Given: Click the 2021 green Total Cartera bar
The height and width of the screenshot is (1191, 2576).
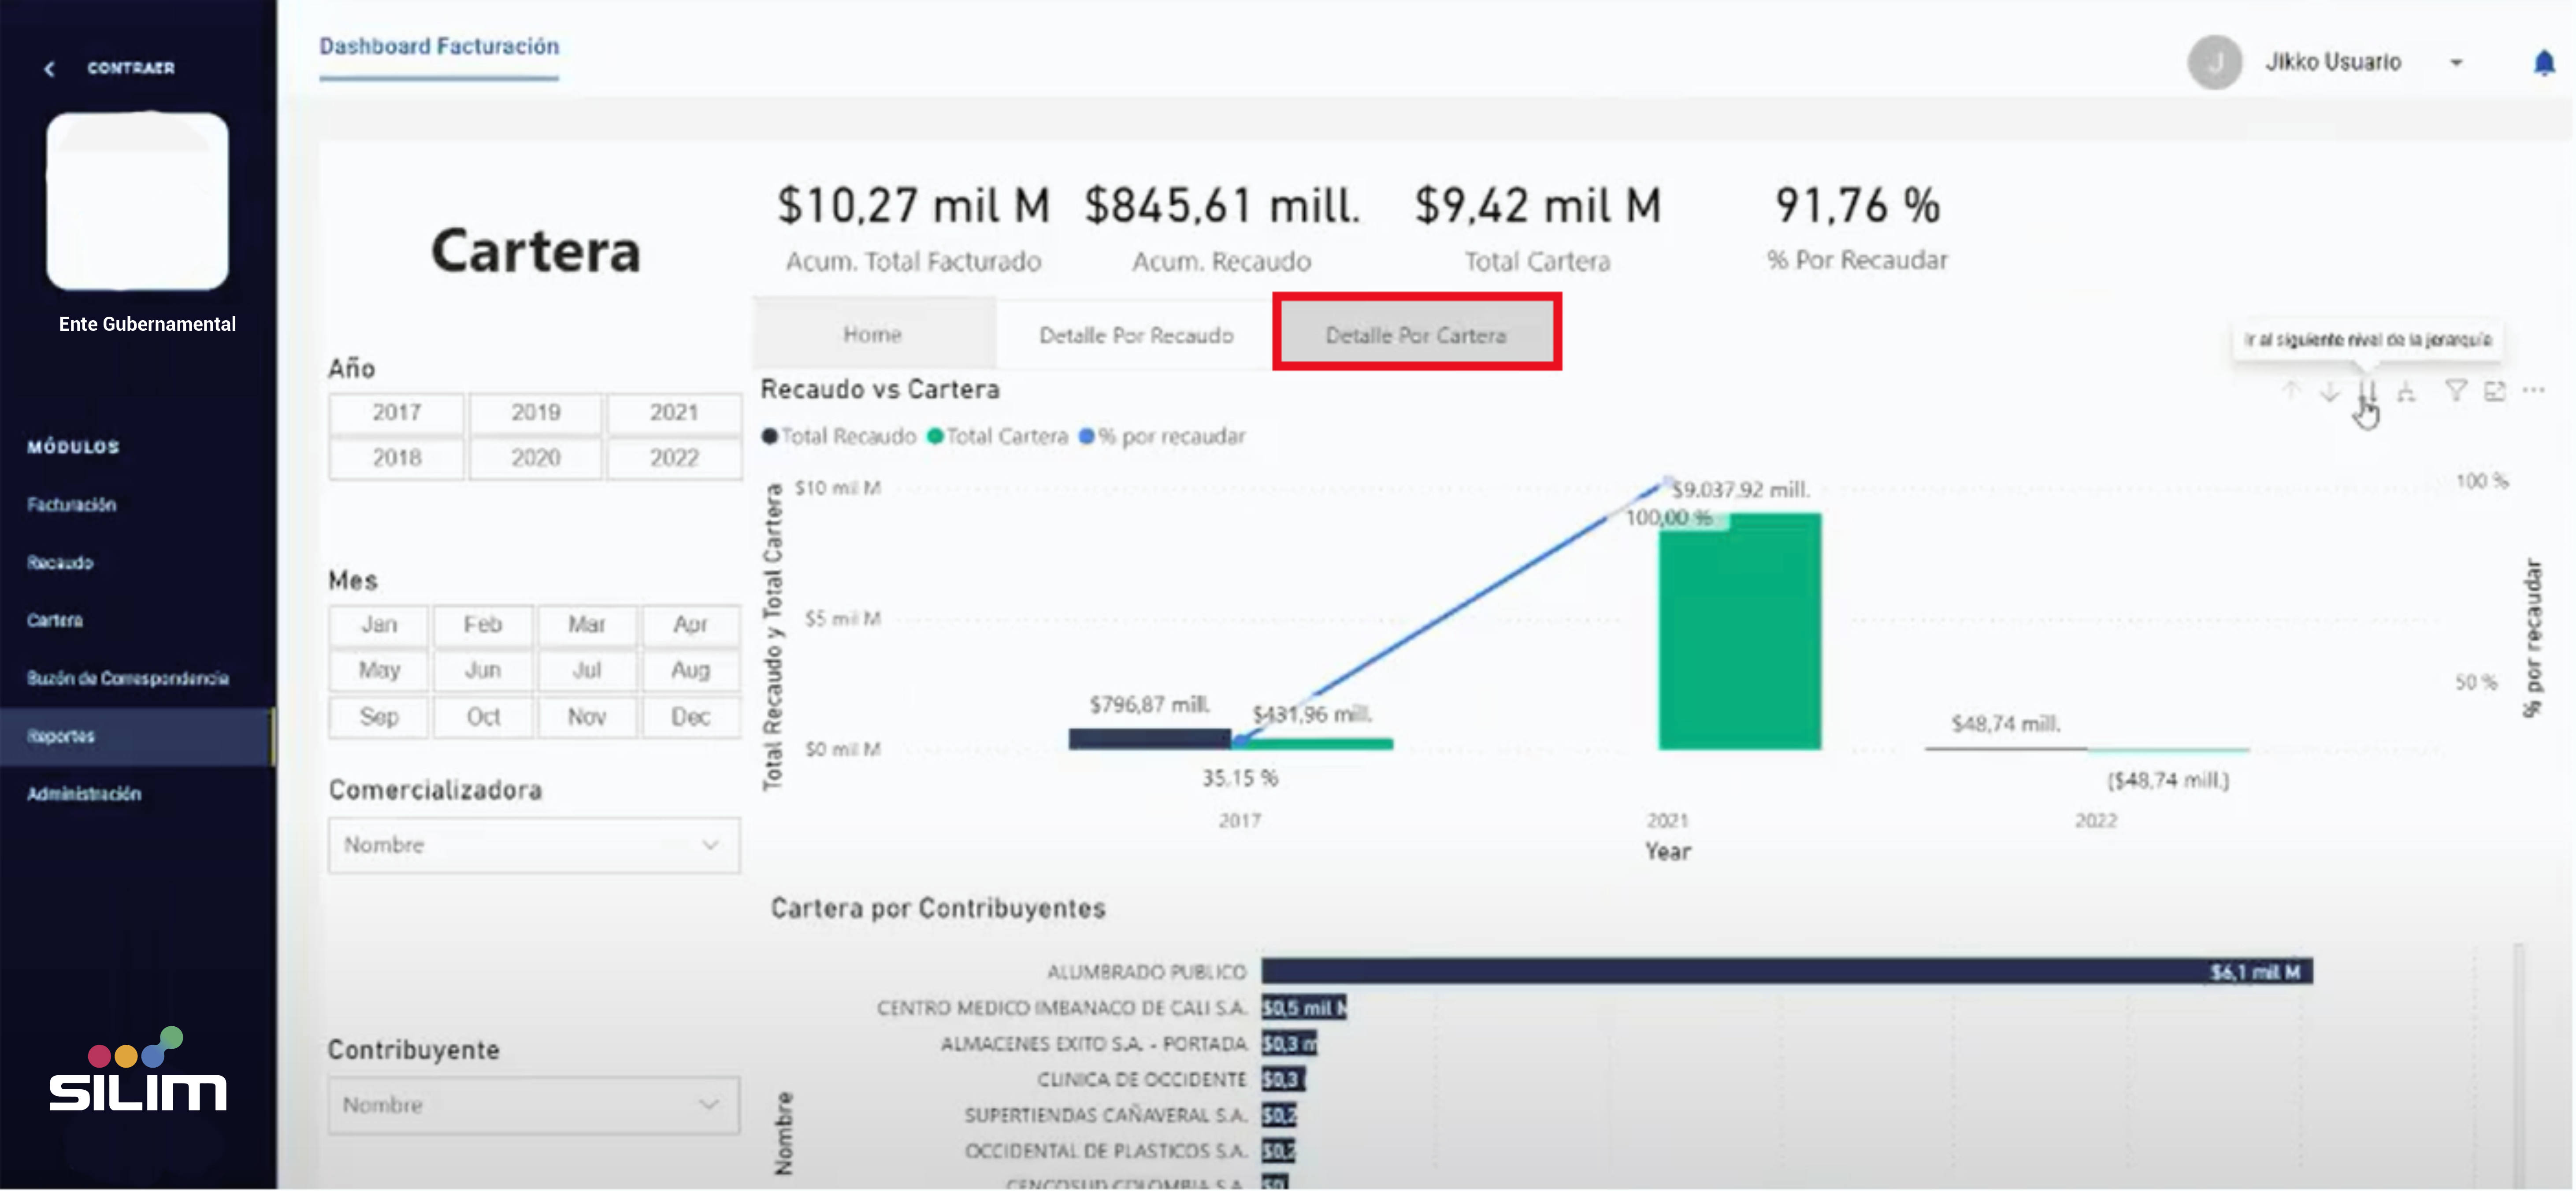Looking at the screenshot, I should pyautogui.click(x=1740, y=632).
